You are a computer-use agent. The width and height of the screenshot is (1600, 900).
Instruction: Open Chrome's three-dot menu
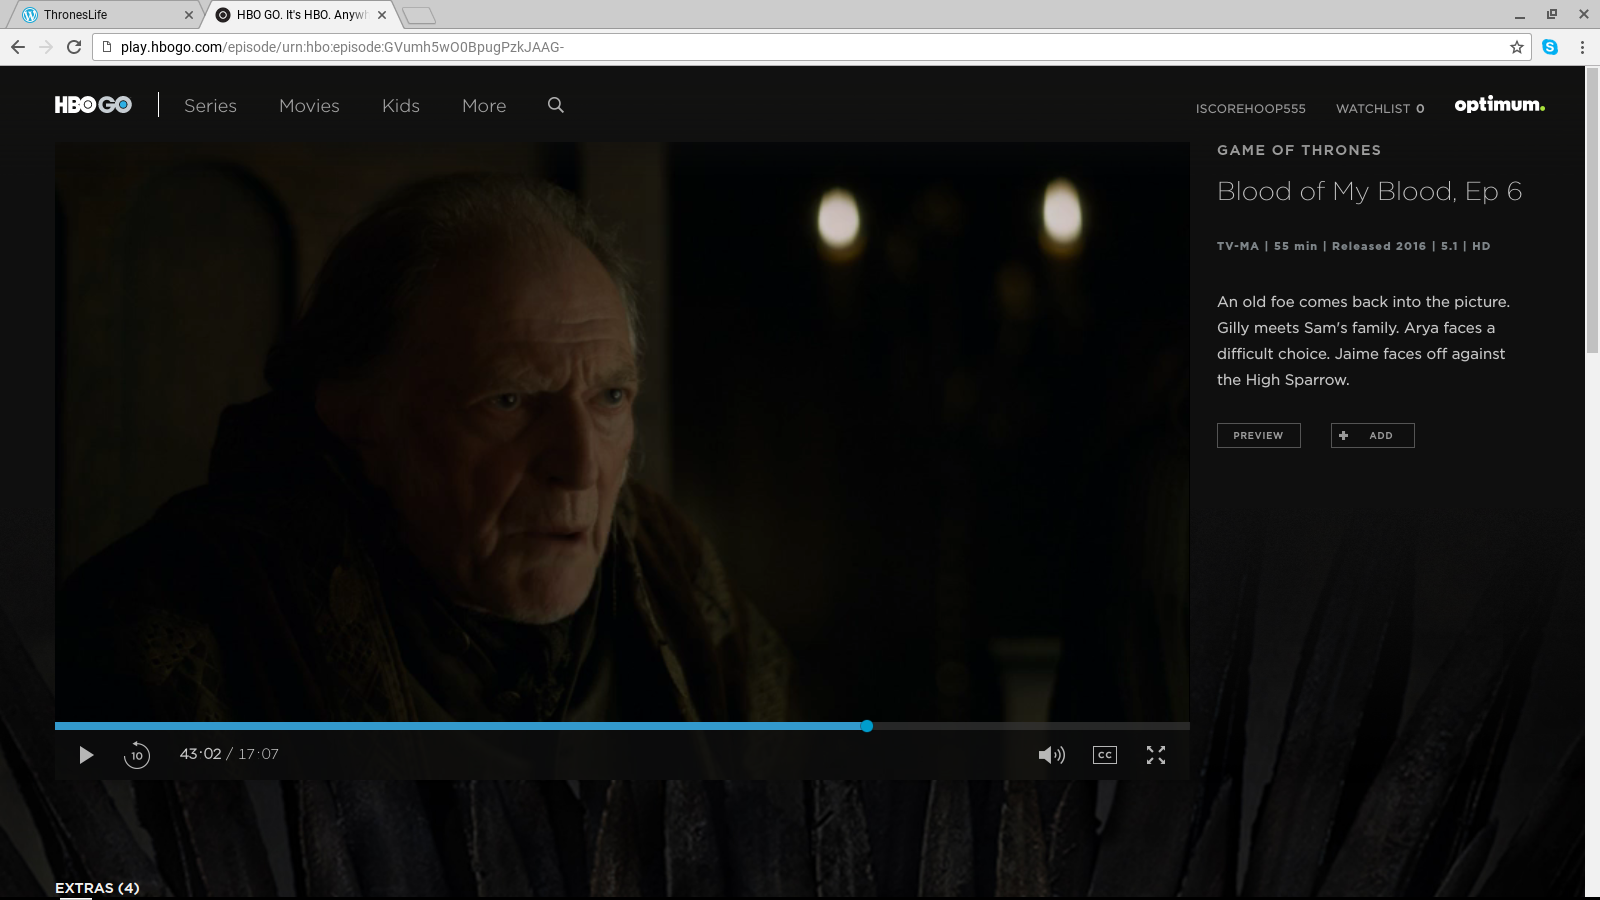tap(1582, 47)
